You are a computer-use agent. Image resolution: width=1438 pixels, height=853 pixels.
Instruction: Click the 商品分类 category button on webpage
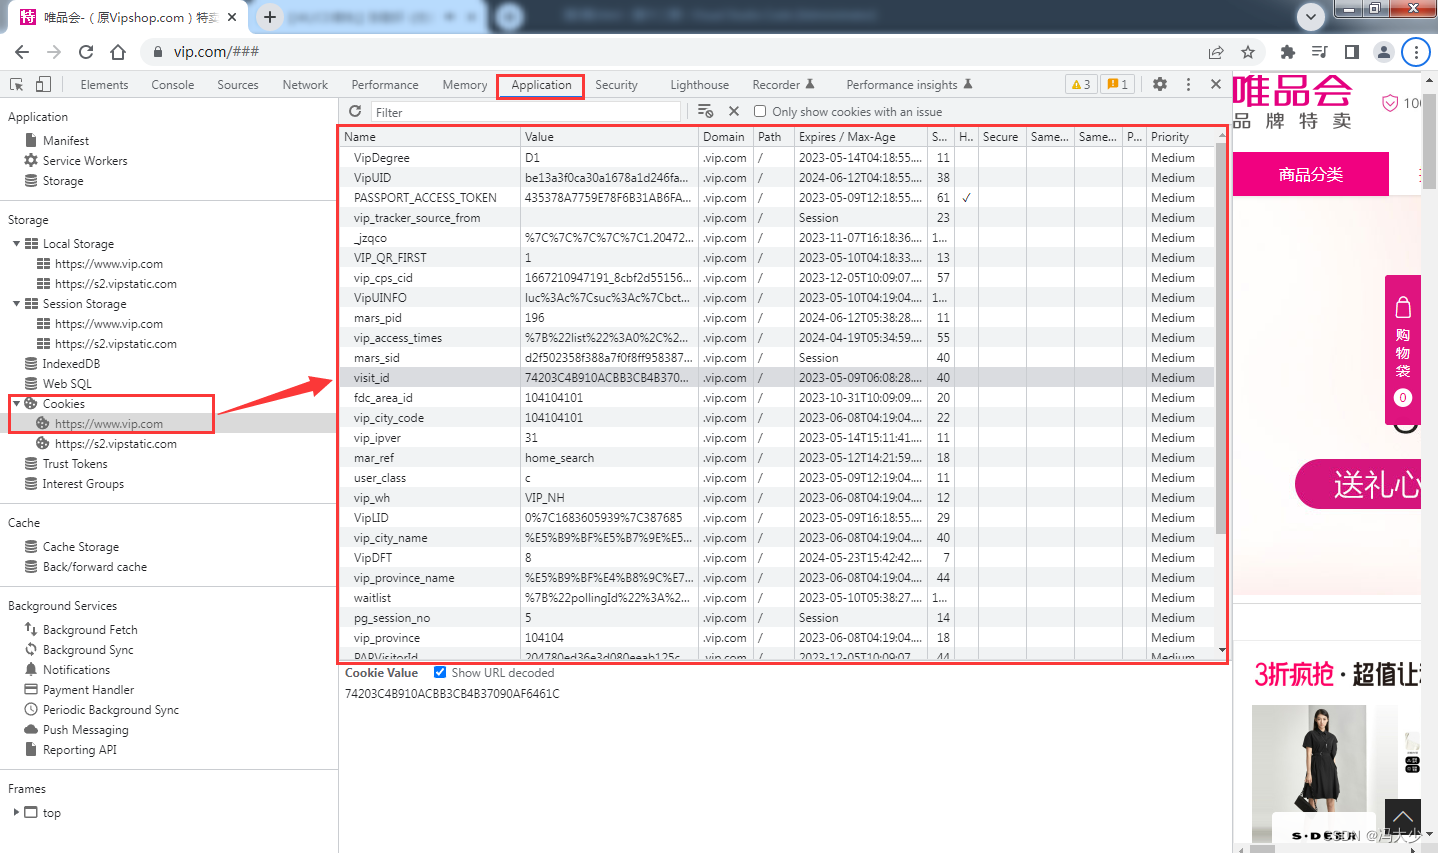click(x=1311, y=174)
